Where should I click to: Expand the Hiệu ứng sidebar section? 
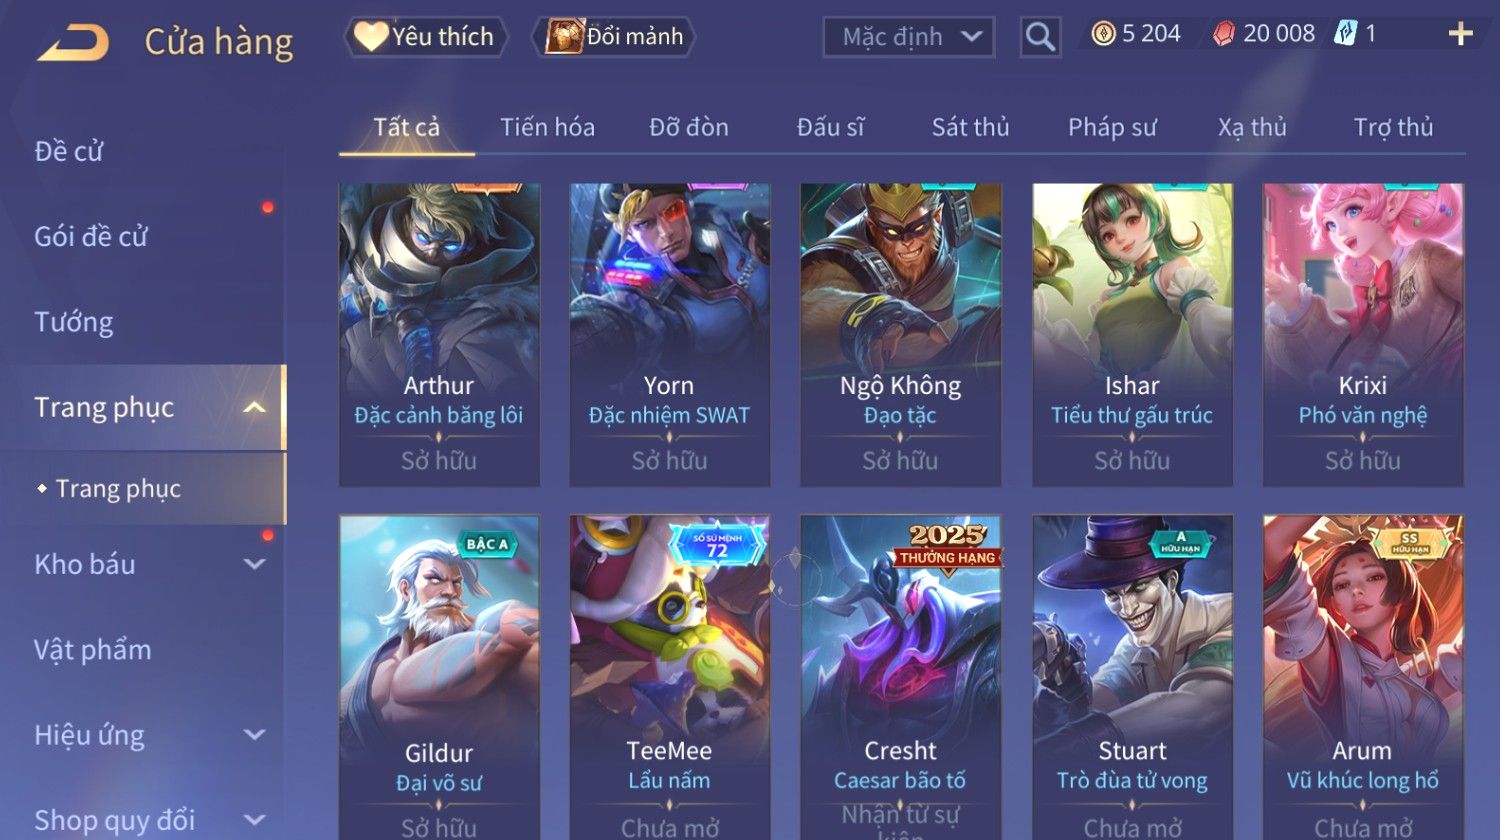click(255, 735)
